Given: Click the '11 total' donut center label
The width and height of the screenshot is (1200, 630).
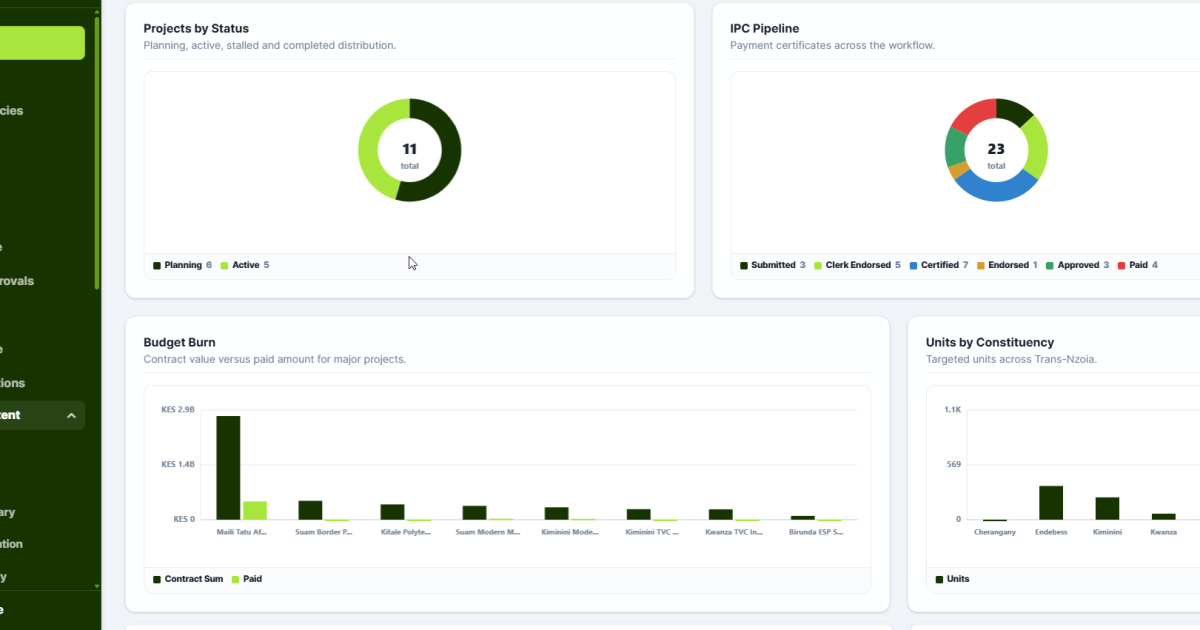Looking at the screenshot, I should [x=410, y=155].
